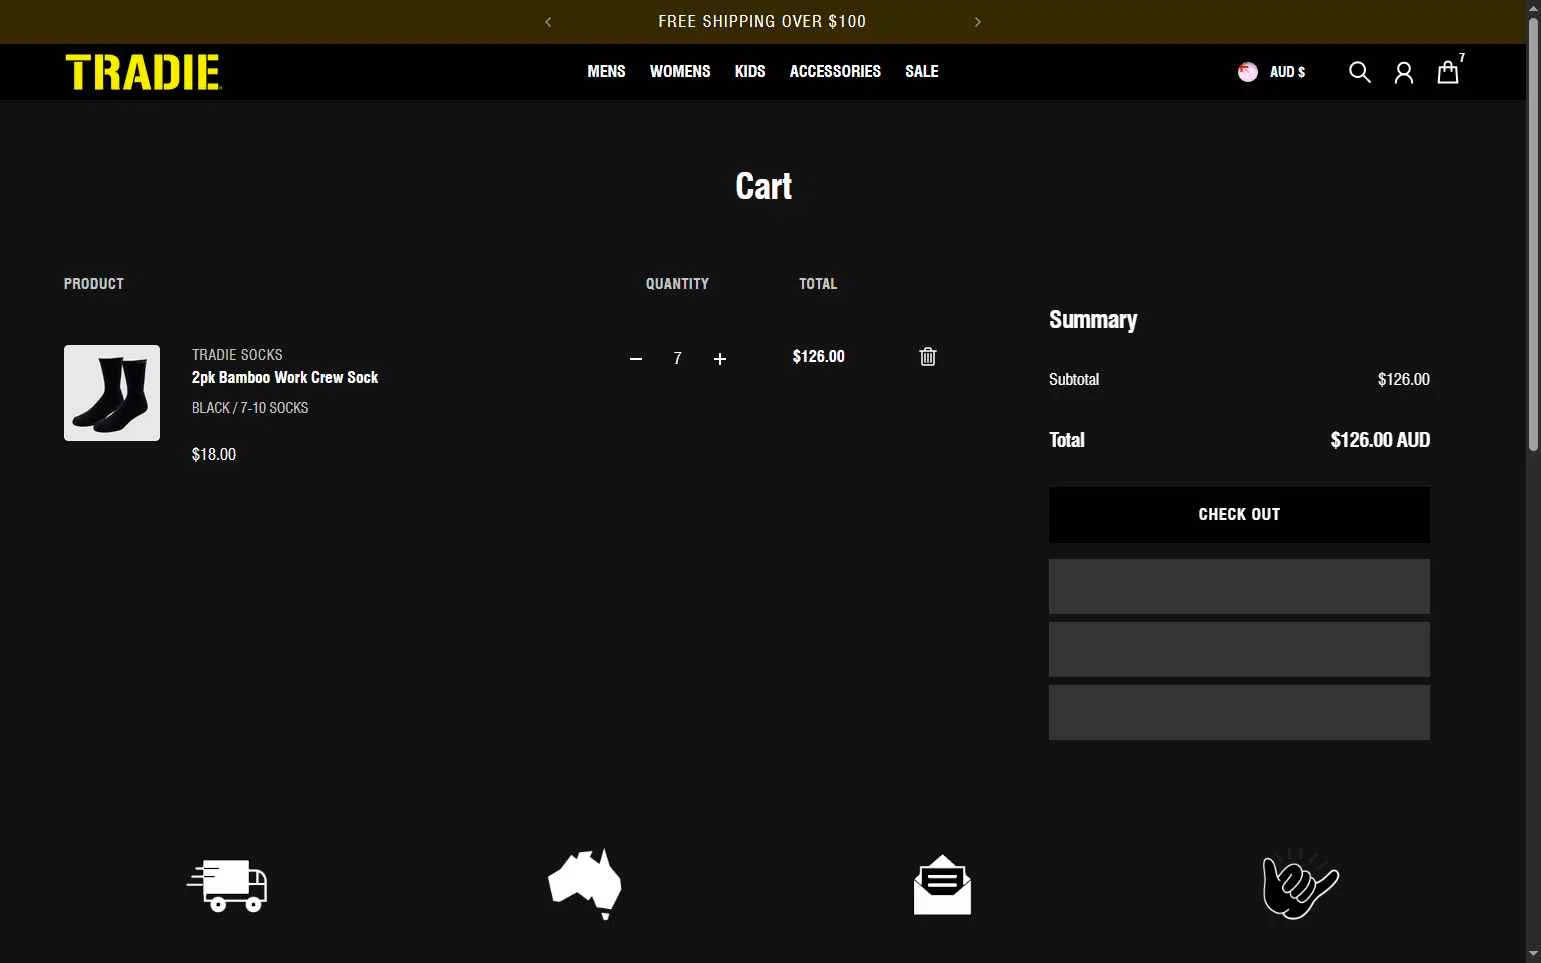1541x963 pixels.
Task: Increase sock quantity with plus button
Action: pyautogui.click(x=720, y=359)
